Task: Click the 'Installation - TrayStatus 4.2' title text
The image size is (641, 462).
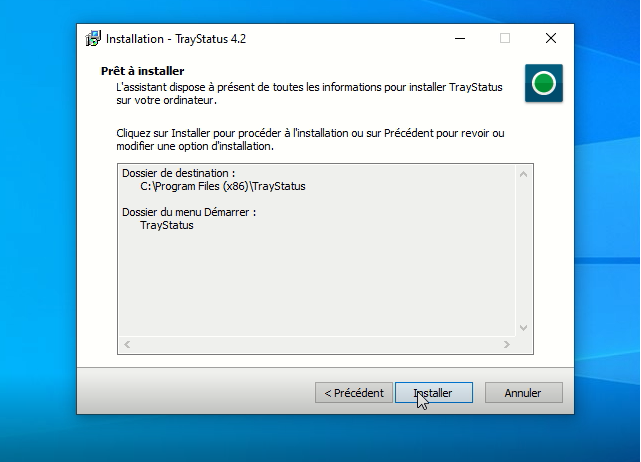Action: (176, 39)
